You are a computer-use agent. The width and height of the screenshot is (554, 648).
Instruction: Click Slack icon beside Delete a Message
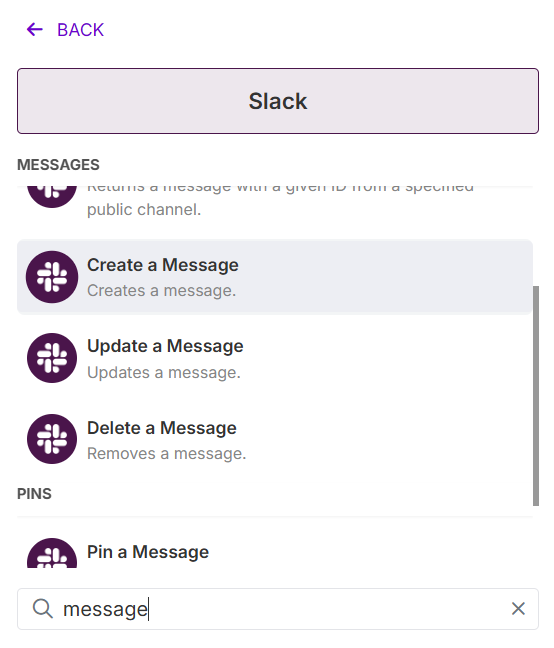pos(52,439)
